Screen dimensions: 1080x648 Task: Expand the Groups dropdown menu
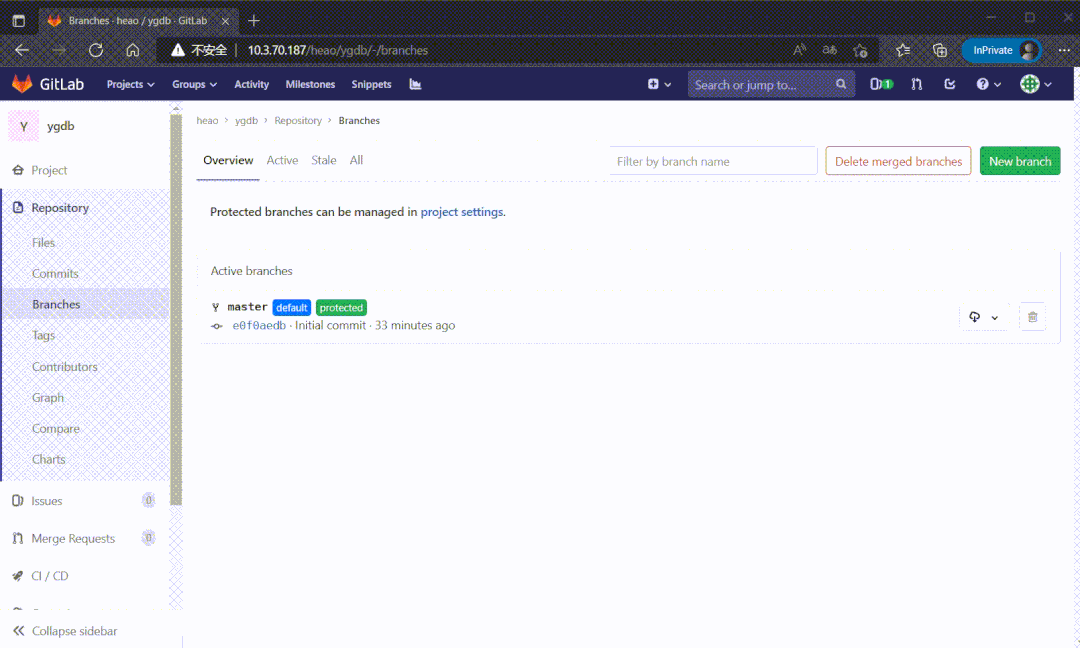(x=194, y=84)
